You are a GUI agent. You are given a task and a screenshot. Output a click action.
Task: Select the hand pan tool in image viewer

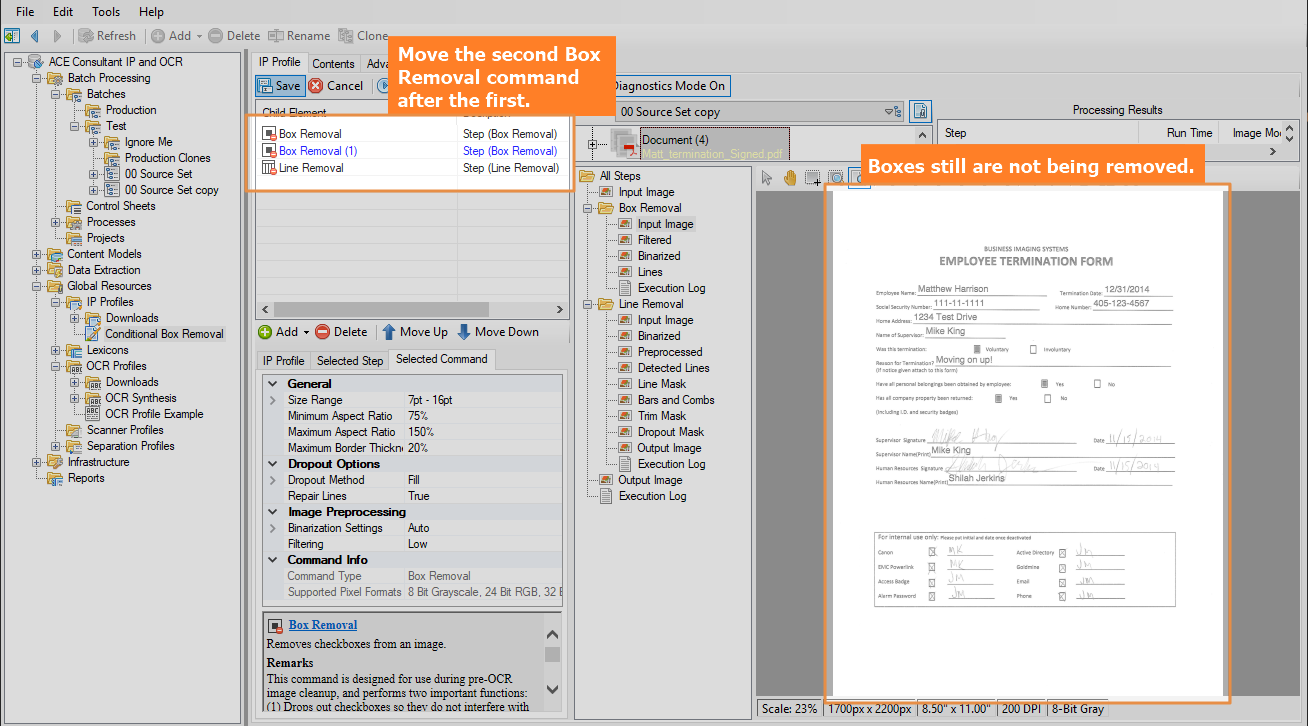(x=790, y=178)
